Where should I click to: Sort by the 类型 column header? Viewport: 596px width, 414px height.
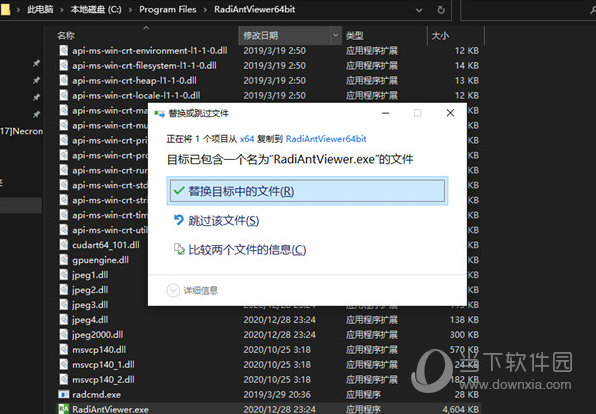pyautogui.click(x=355, y=36)
